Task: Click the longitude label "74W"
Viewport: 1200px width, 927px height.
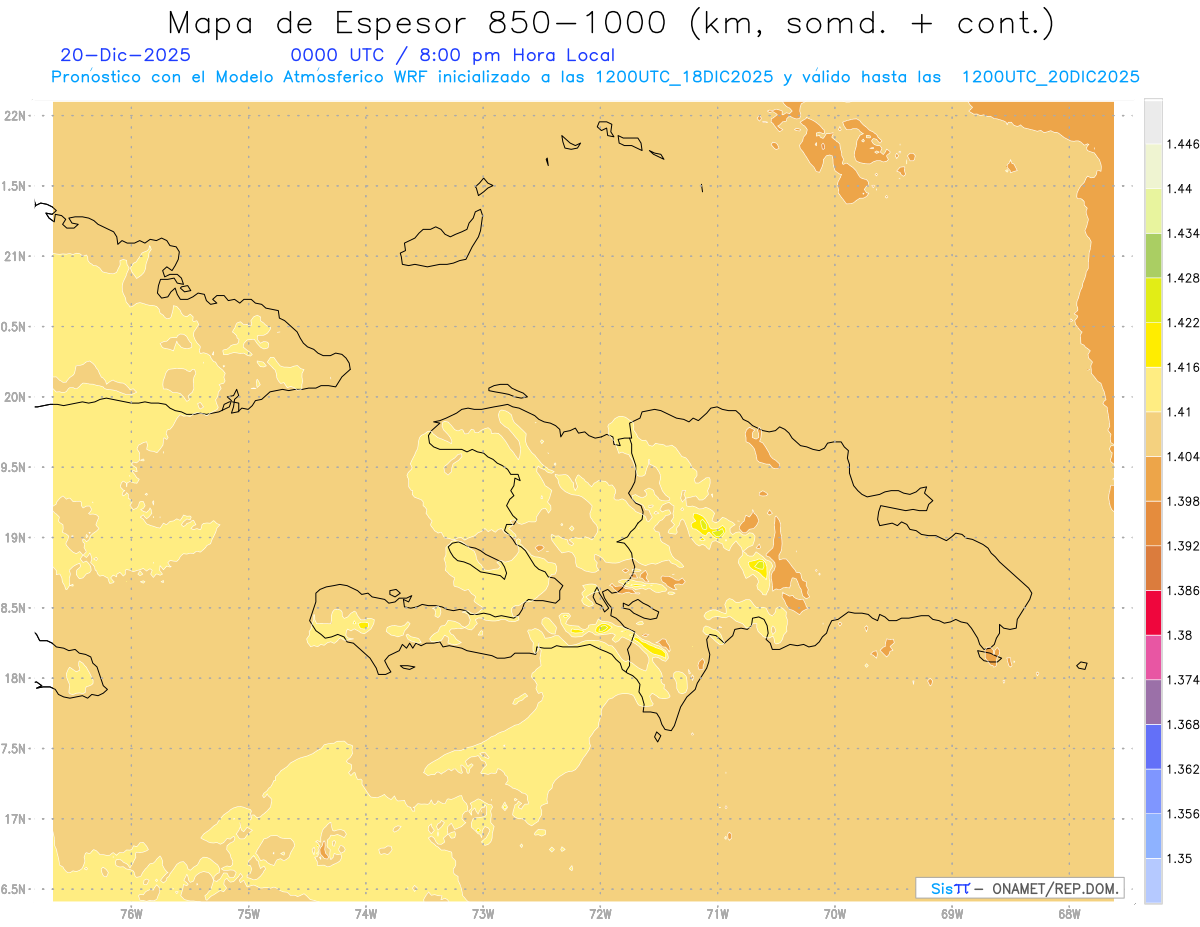Action: 365,914
